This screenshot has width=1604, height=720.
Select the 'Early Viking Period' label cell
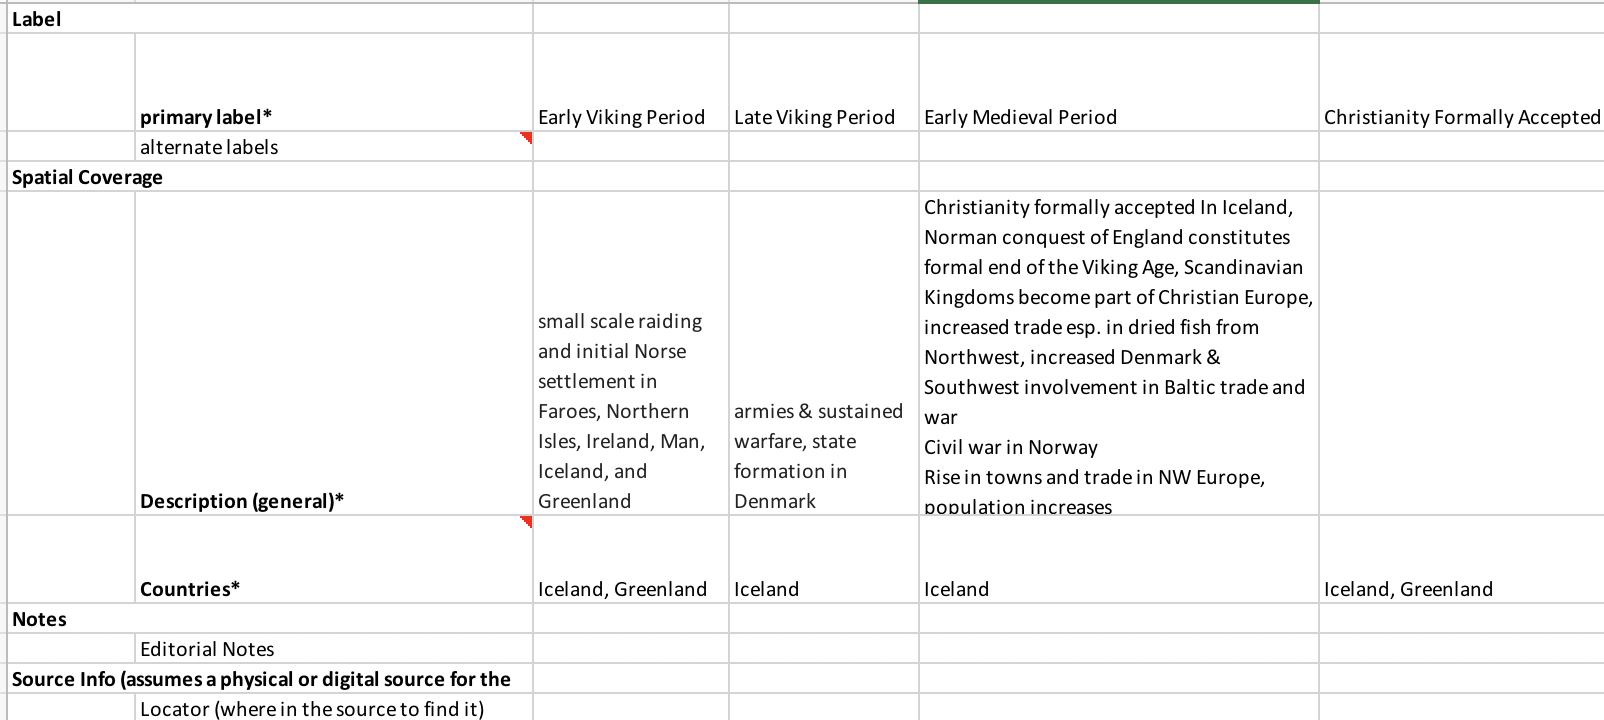(x=631, y=82)
